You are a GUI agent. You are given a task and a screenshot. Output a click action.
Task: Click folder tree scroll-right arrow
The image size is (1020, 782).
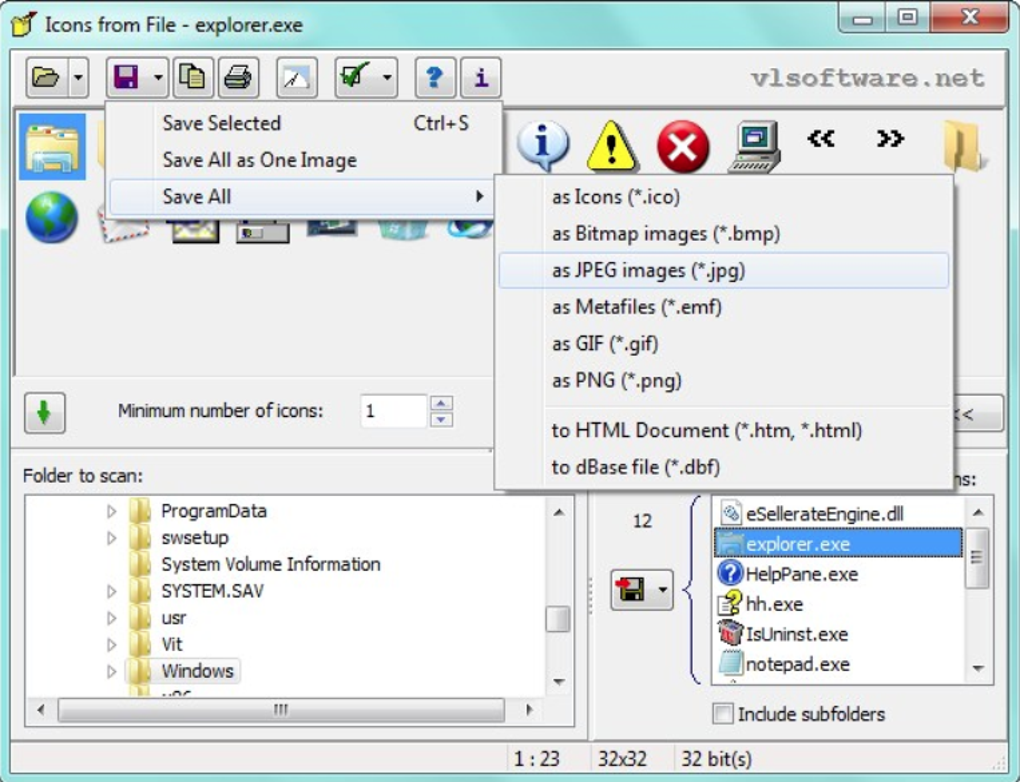529,709
